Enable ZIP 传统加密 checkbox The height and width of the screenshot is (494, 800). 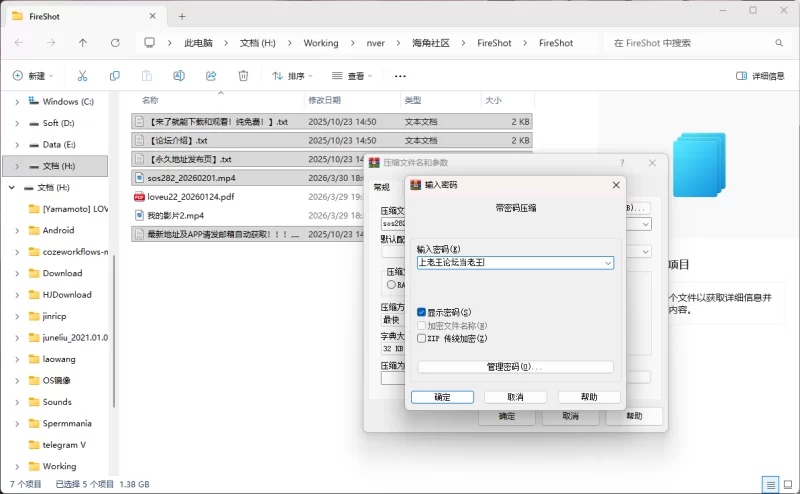pyautogui.click(x=422, y=338)
